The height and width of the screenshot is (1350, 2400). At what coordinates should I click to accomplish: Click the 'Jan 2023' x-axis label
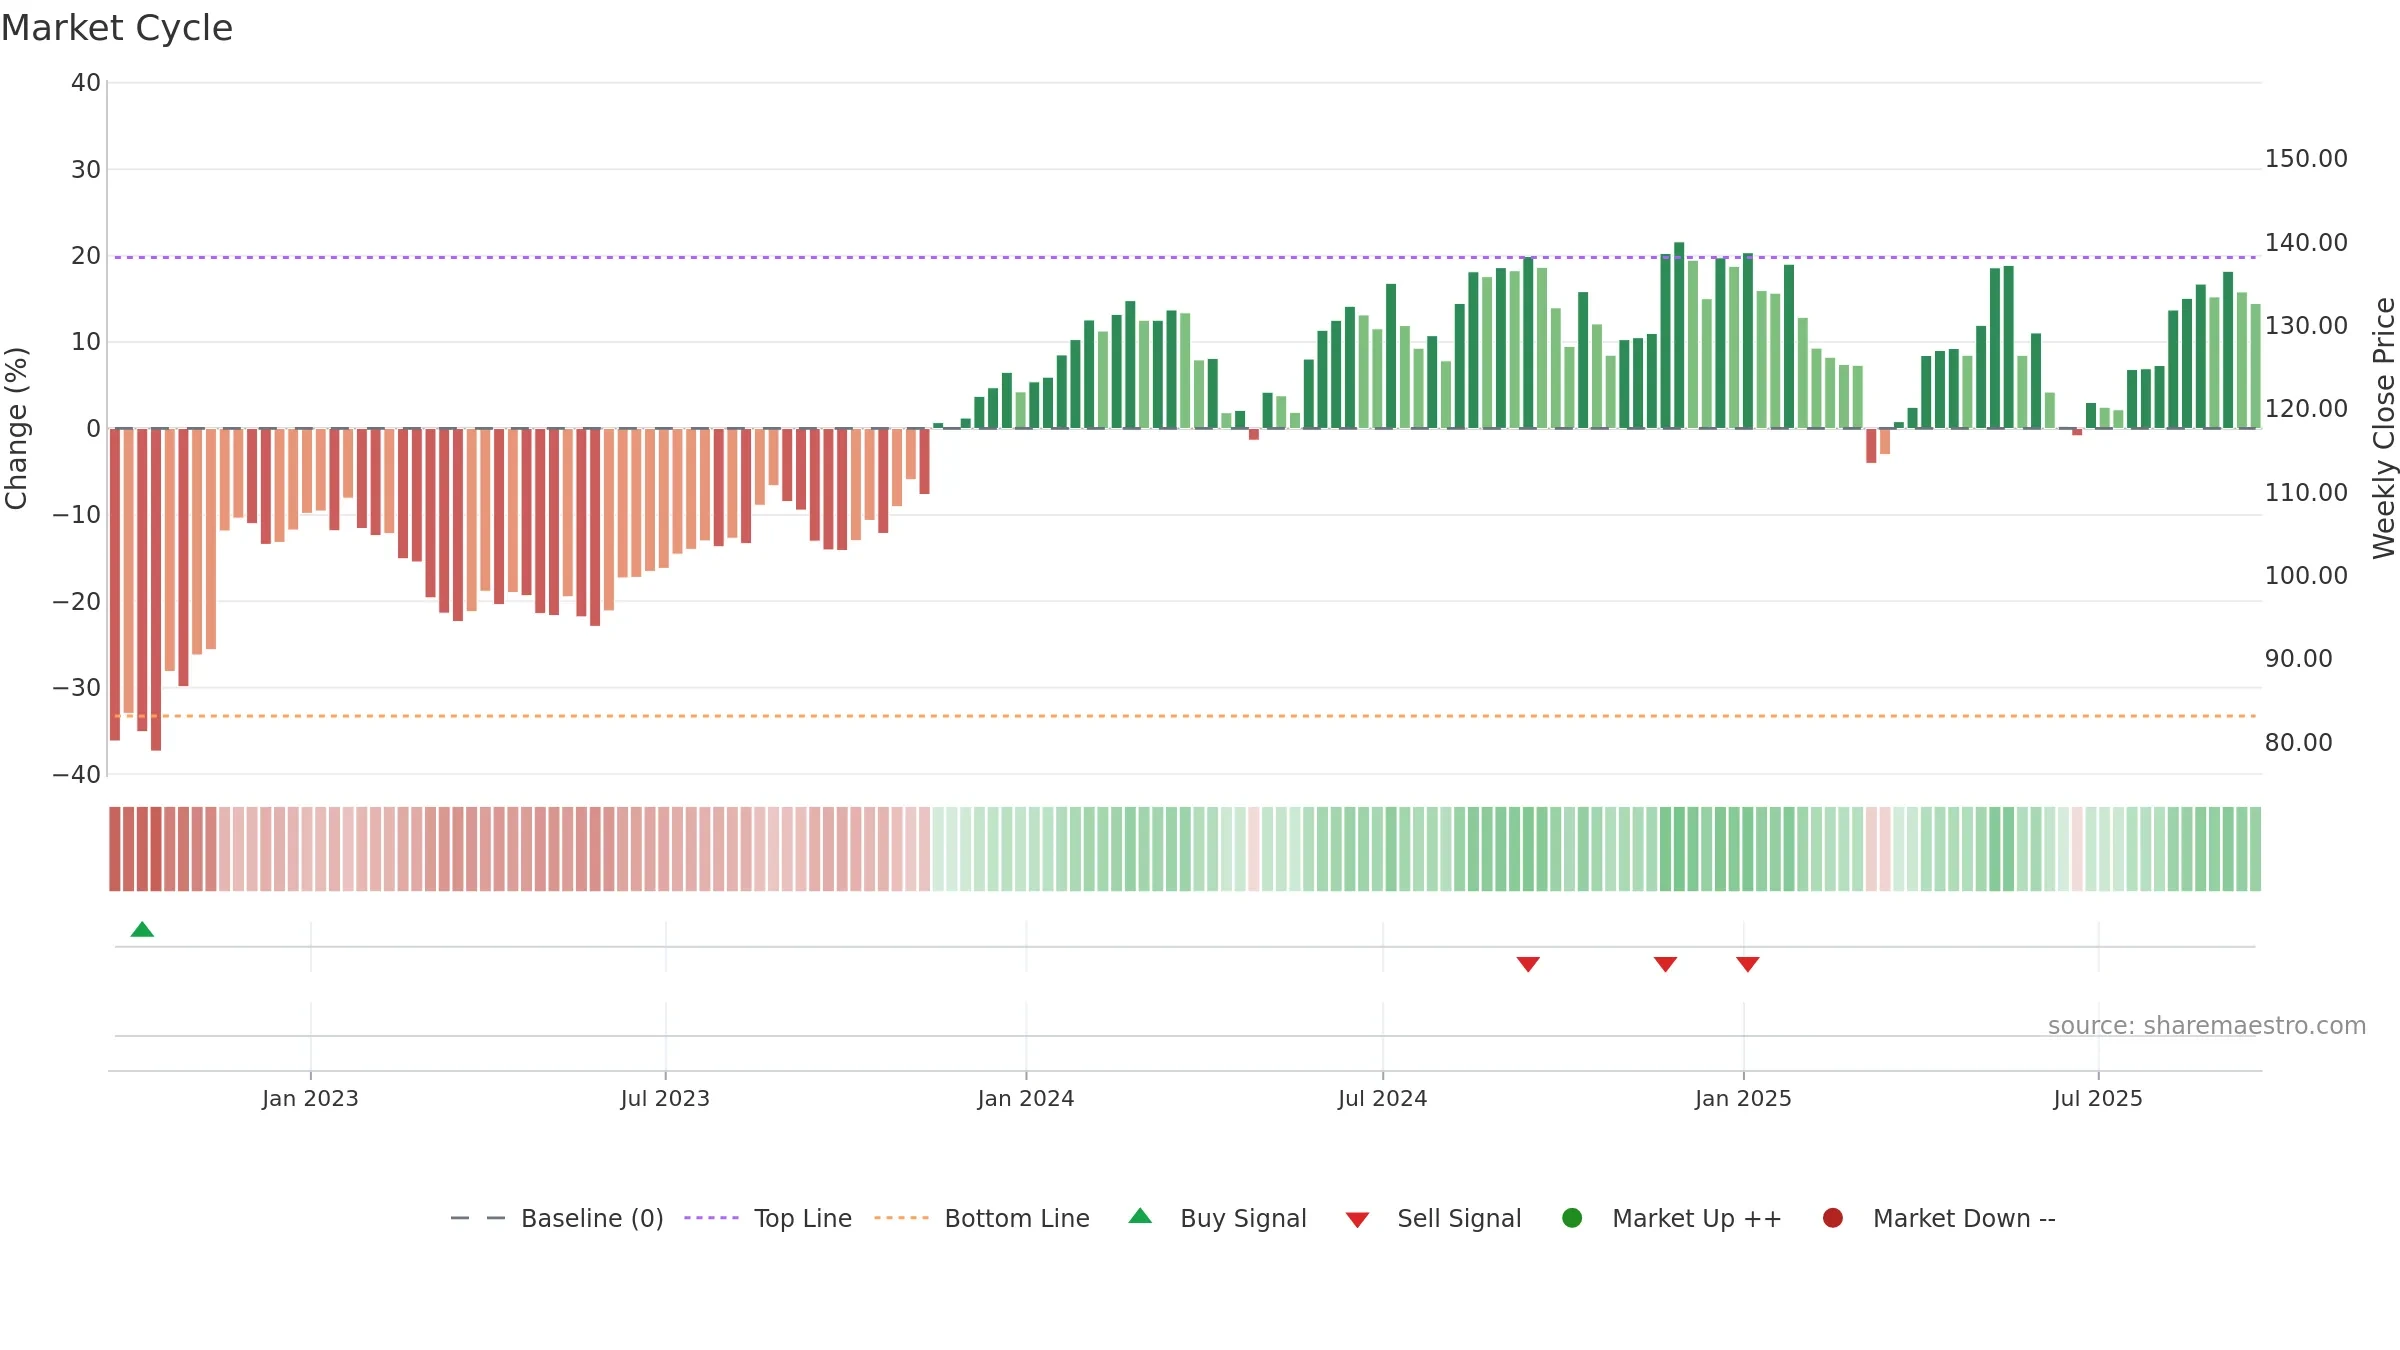310,1098
